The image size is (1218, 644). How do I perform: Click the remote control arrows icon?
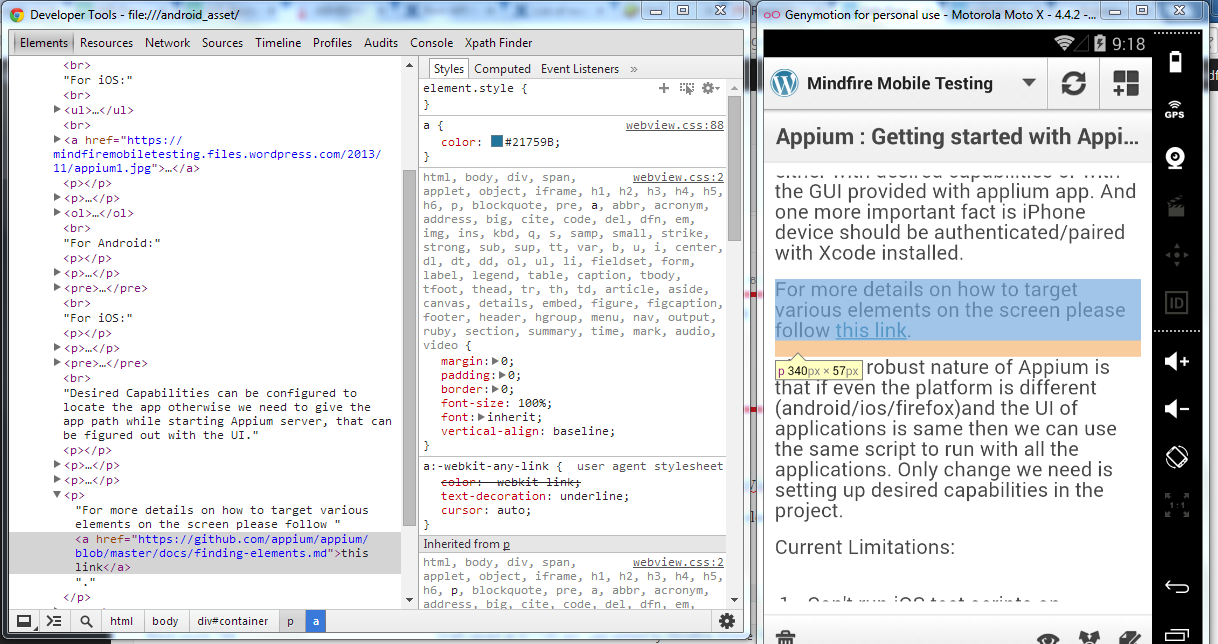[x=1175, y=255]
